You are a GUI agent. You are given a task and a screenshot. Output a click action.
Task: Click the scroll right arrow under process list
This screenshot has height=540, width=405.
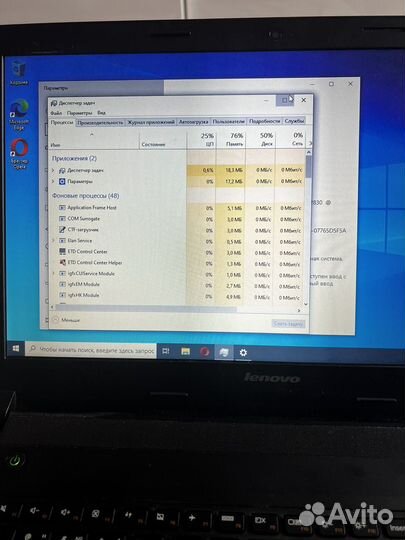(x=299, y=310)
